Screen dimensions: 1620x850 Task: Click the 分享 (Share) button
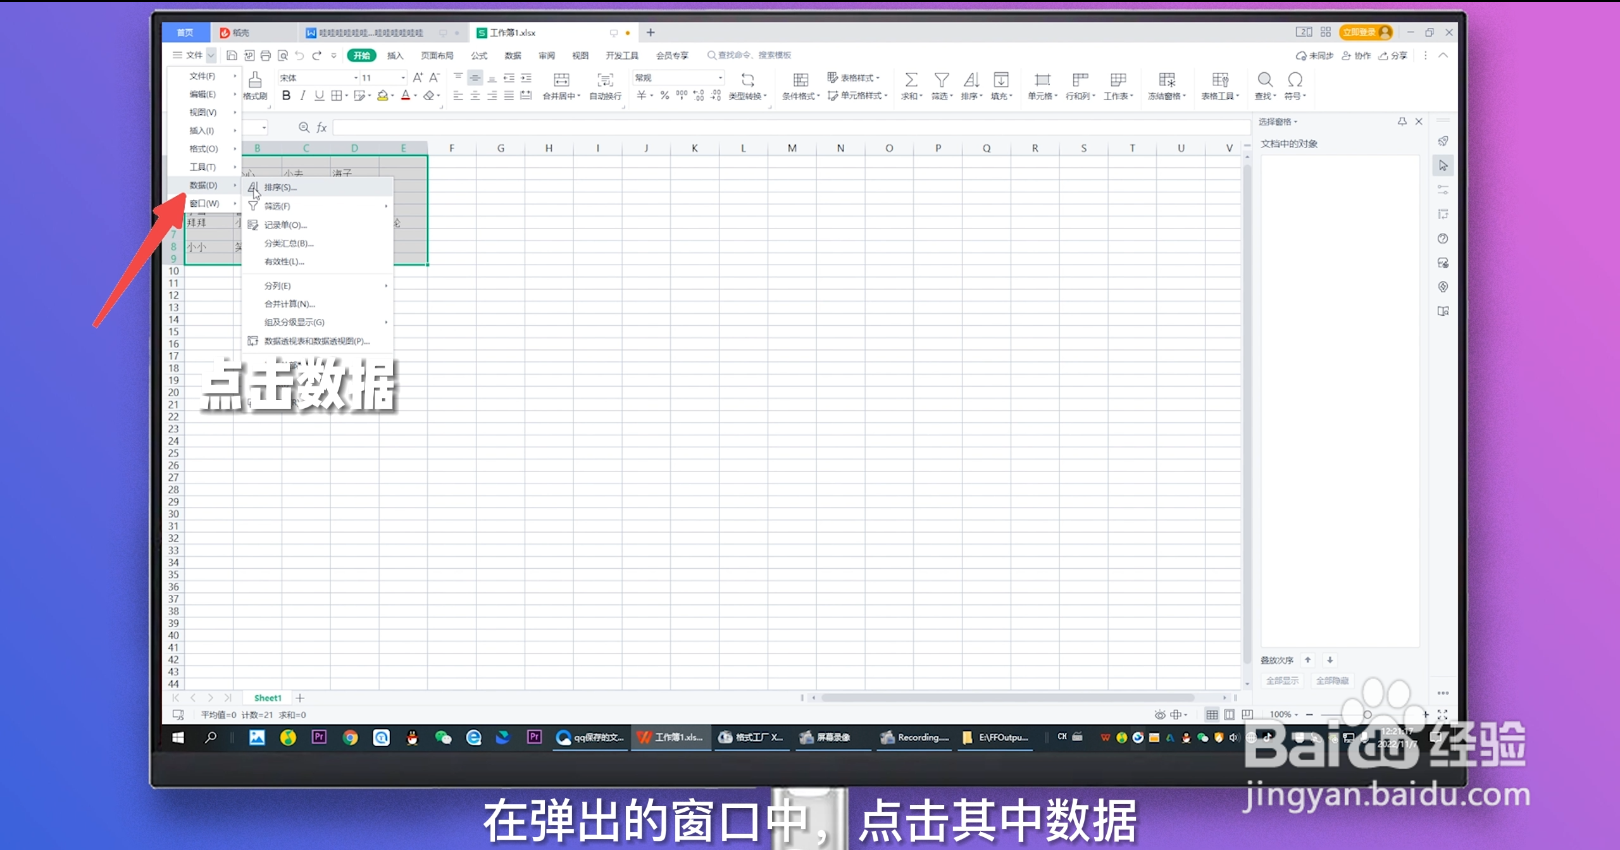coord(1393,56)
